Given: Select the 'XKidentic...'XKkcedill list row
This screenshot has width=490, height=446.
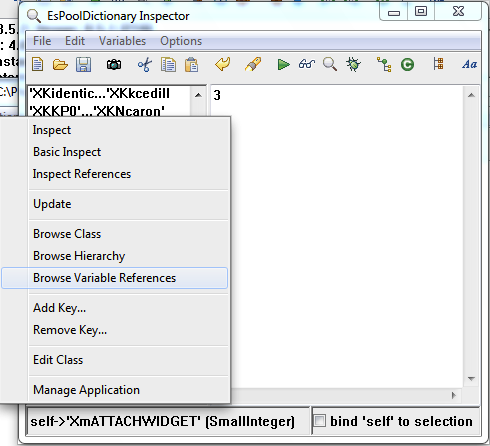Looking at the screenshot, I should 109,94.
